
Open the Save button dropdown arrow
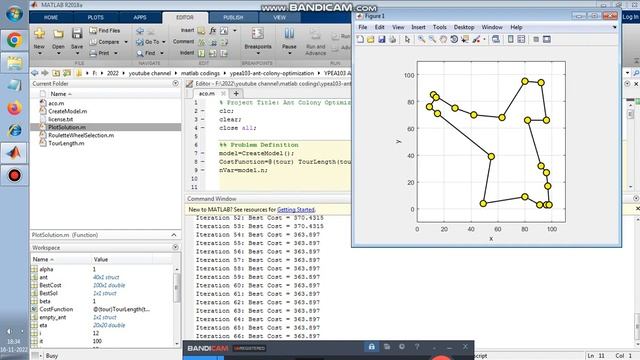[x=77, y=53]
